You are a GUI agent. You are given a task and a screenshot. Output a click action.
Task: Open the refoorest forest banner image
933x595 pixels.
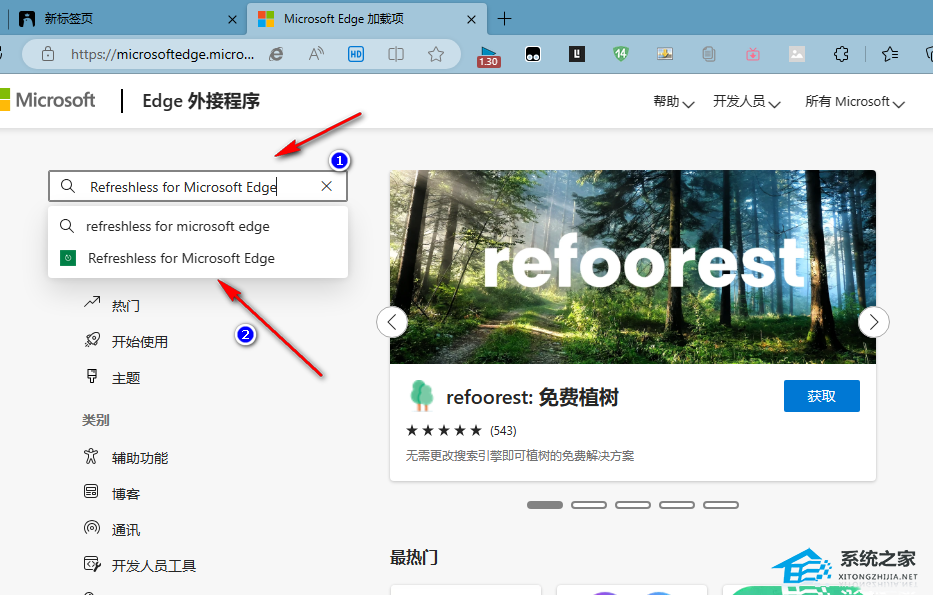(633, 267)
